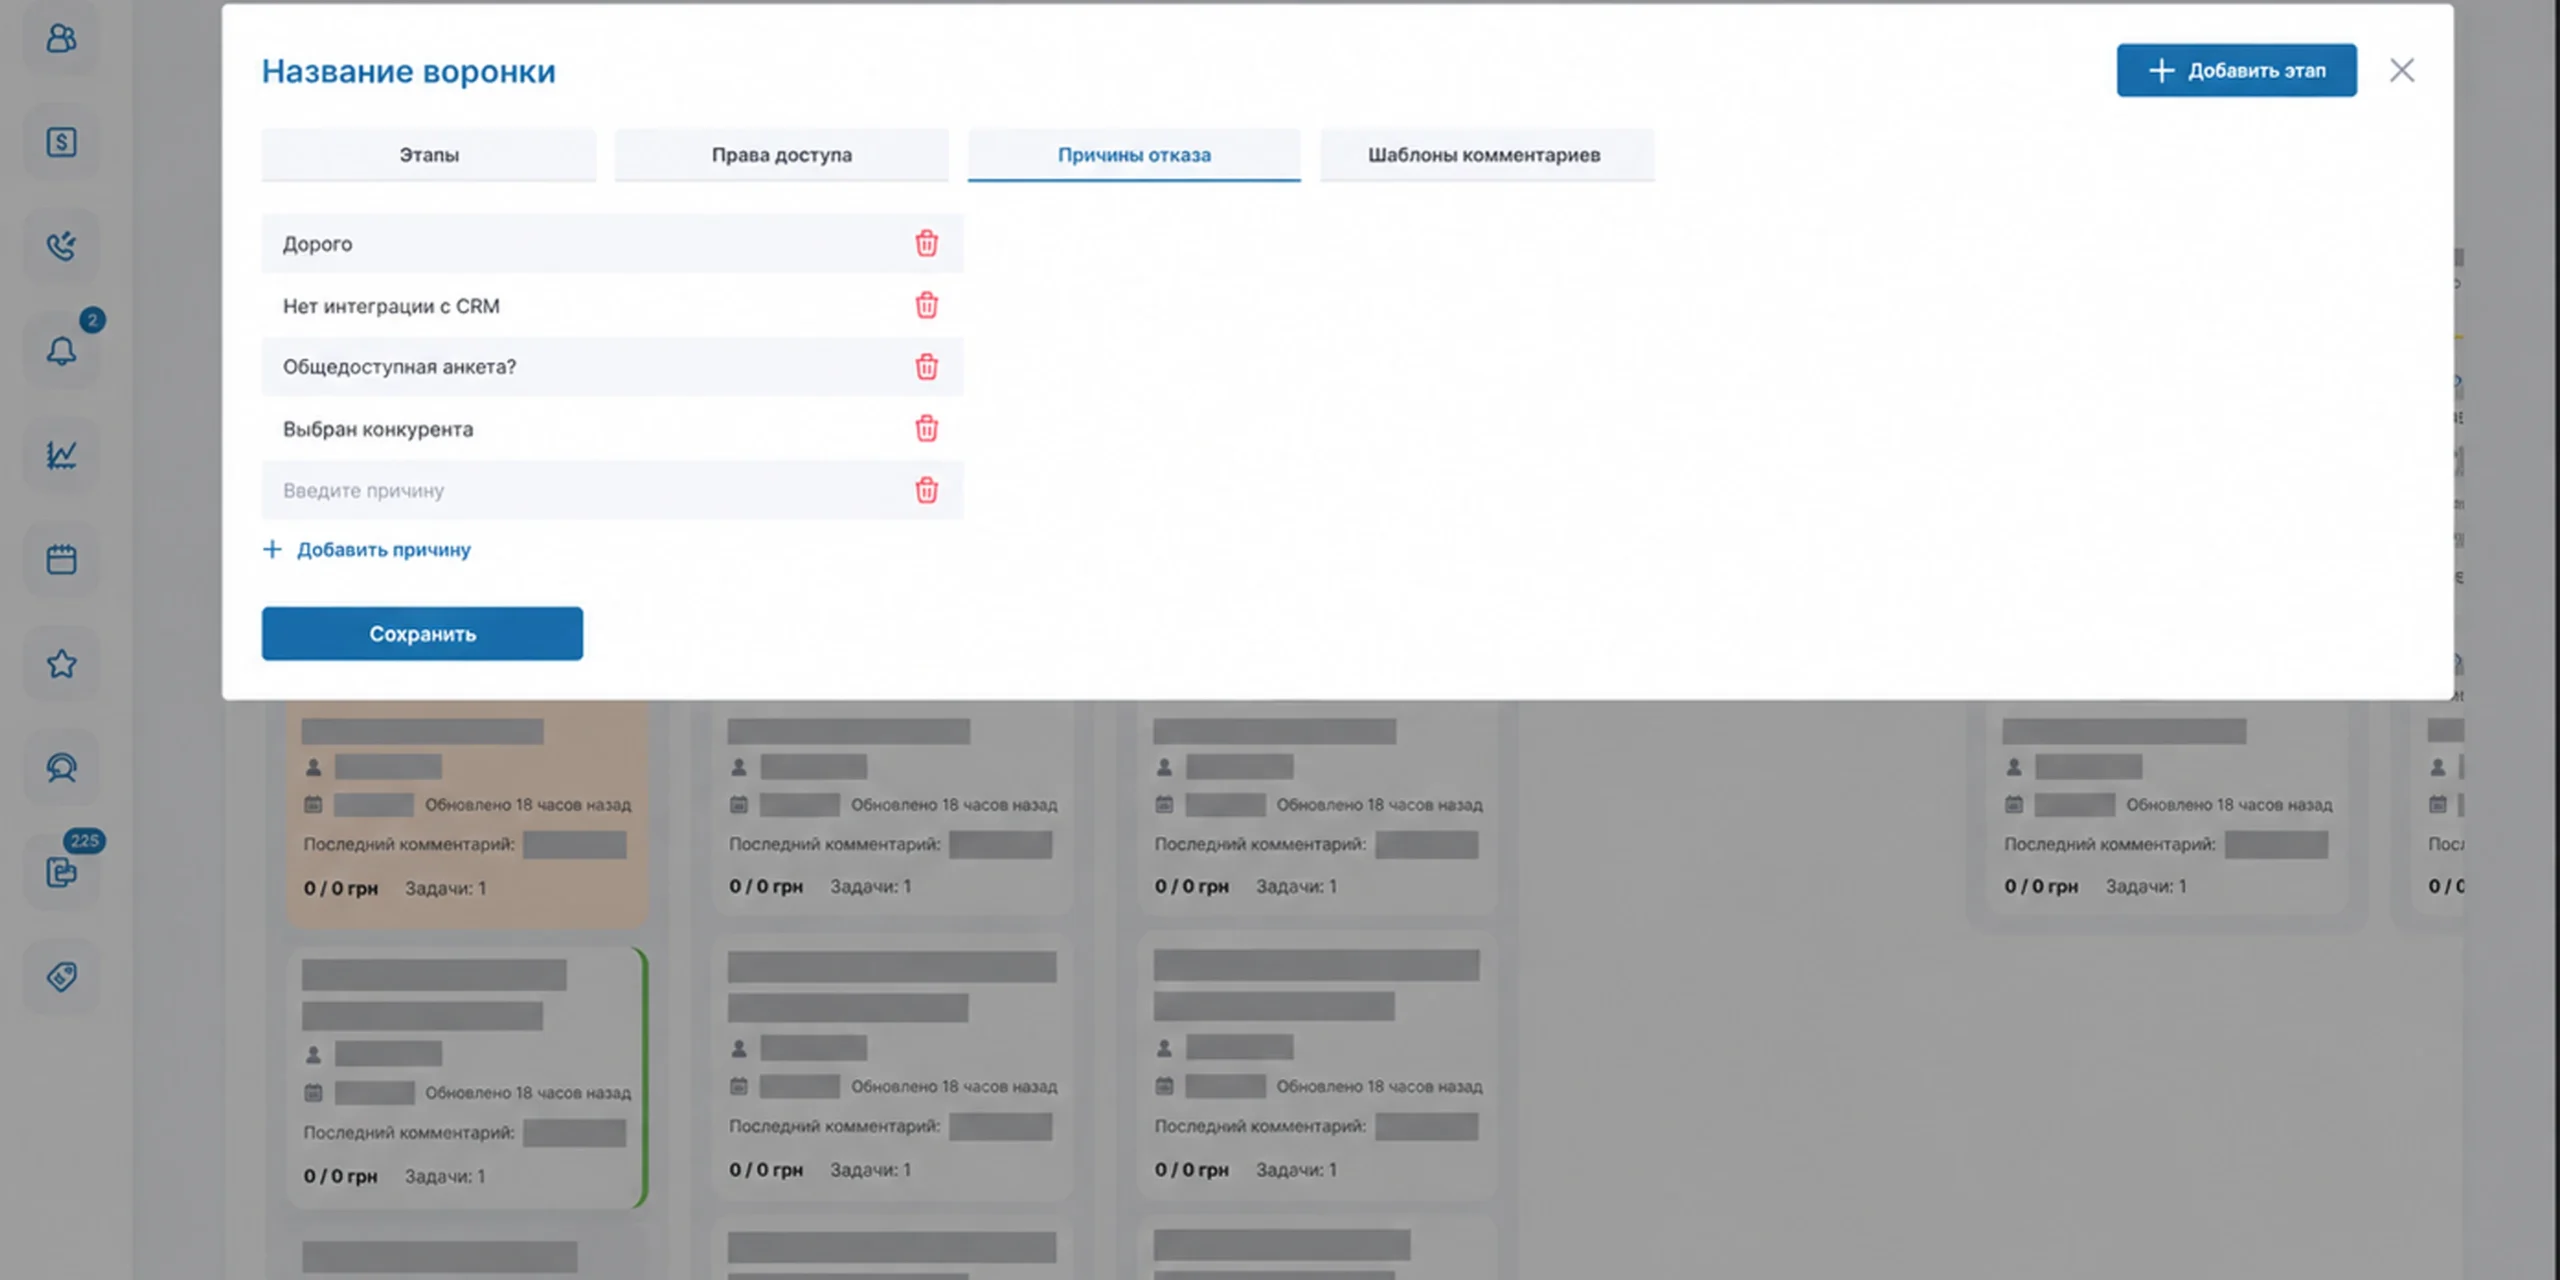This screenshot has height=1280, width=2560.
Task: Delete the empty 'Введите причину' row
Action: 926,490
